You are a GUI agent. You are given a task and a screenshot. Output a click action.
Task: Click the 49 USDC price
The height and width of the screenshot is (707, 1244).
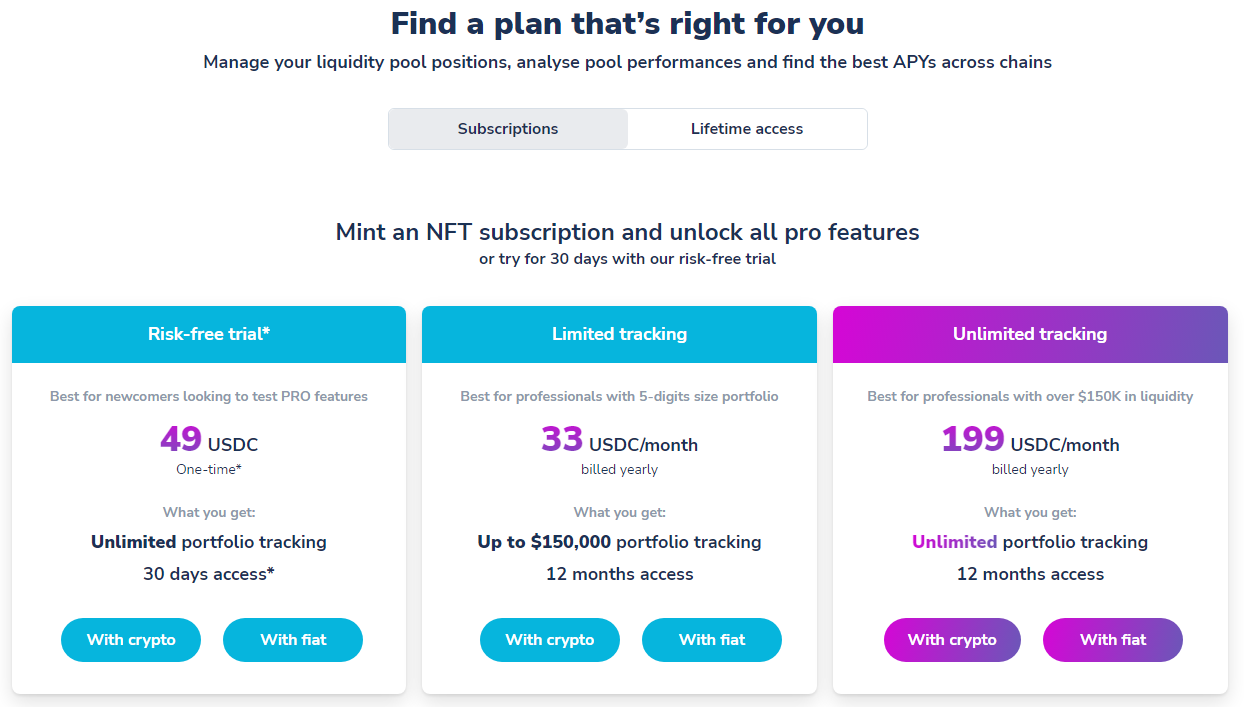209,440
